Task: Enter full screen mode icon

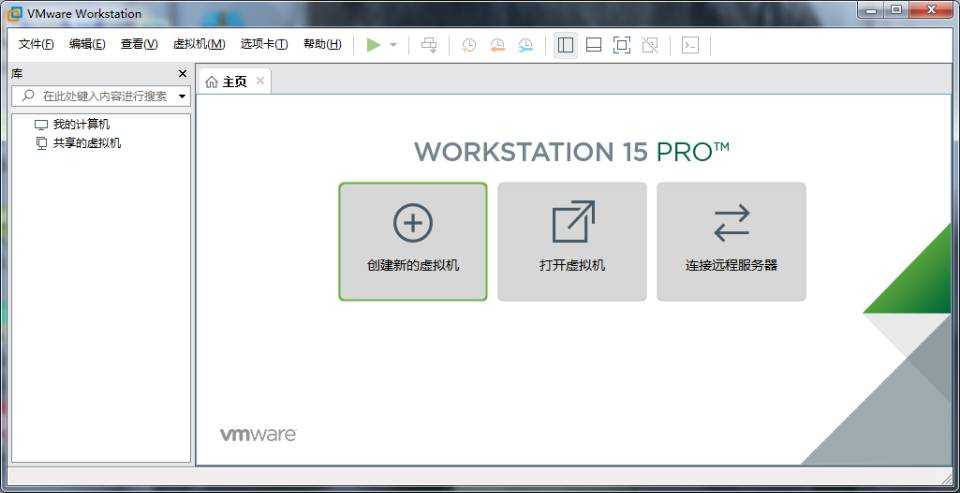Action: click(621, 45)
